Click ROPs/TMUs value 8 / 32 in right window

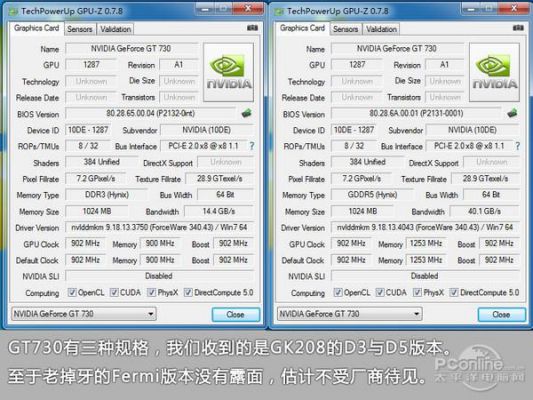354,146
